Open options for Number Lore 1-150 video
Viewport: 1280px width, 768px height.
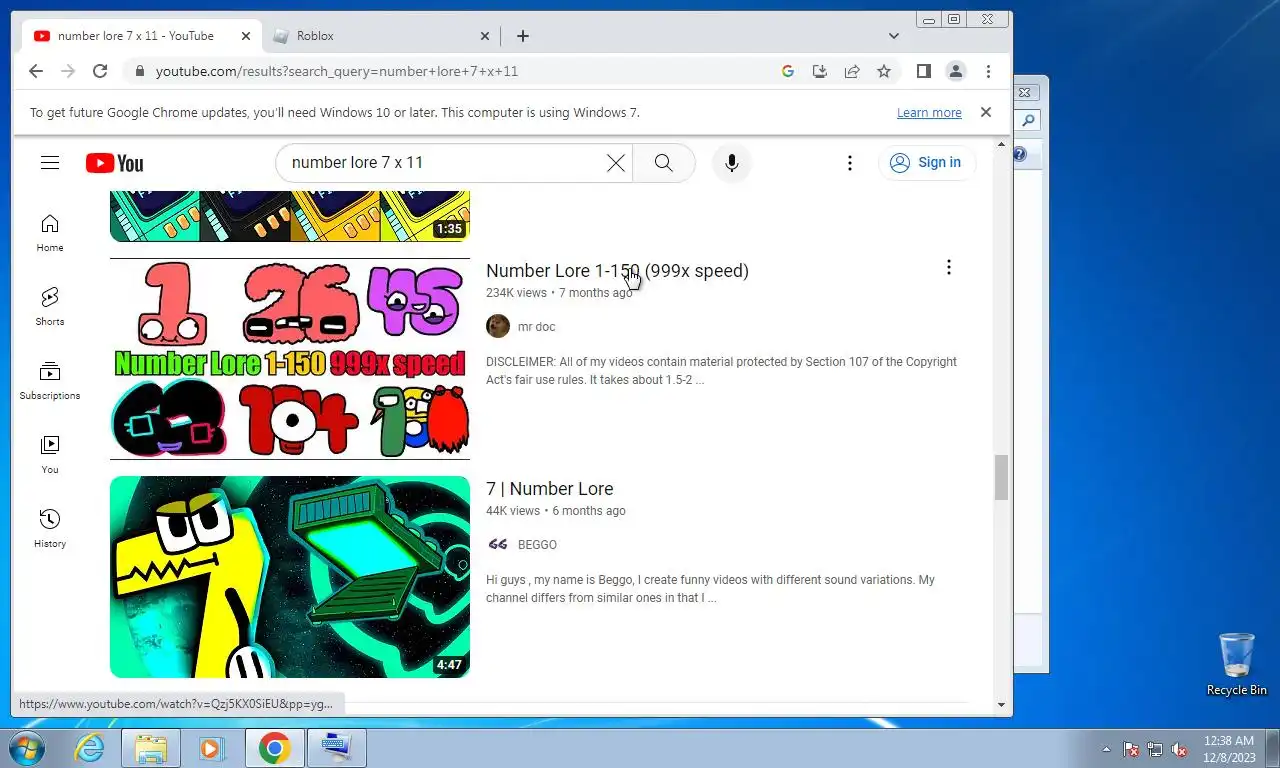948,267
